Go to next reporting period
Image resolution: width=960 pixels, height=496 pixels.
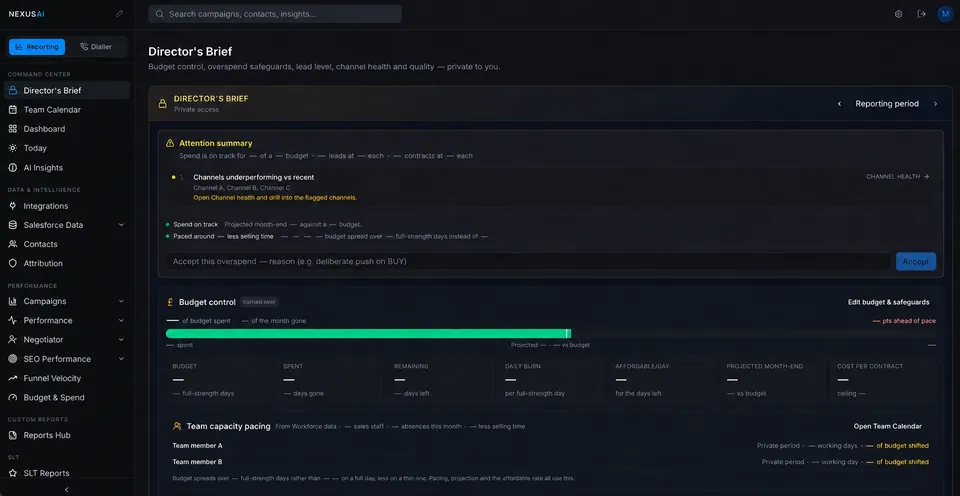(936, 103)
